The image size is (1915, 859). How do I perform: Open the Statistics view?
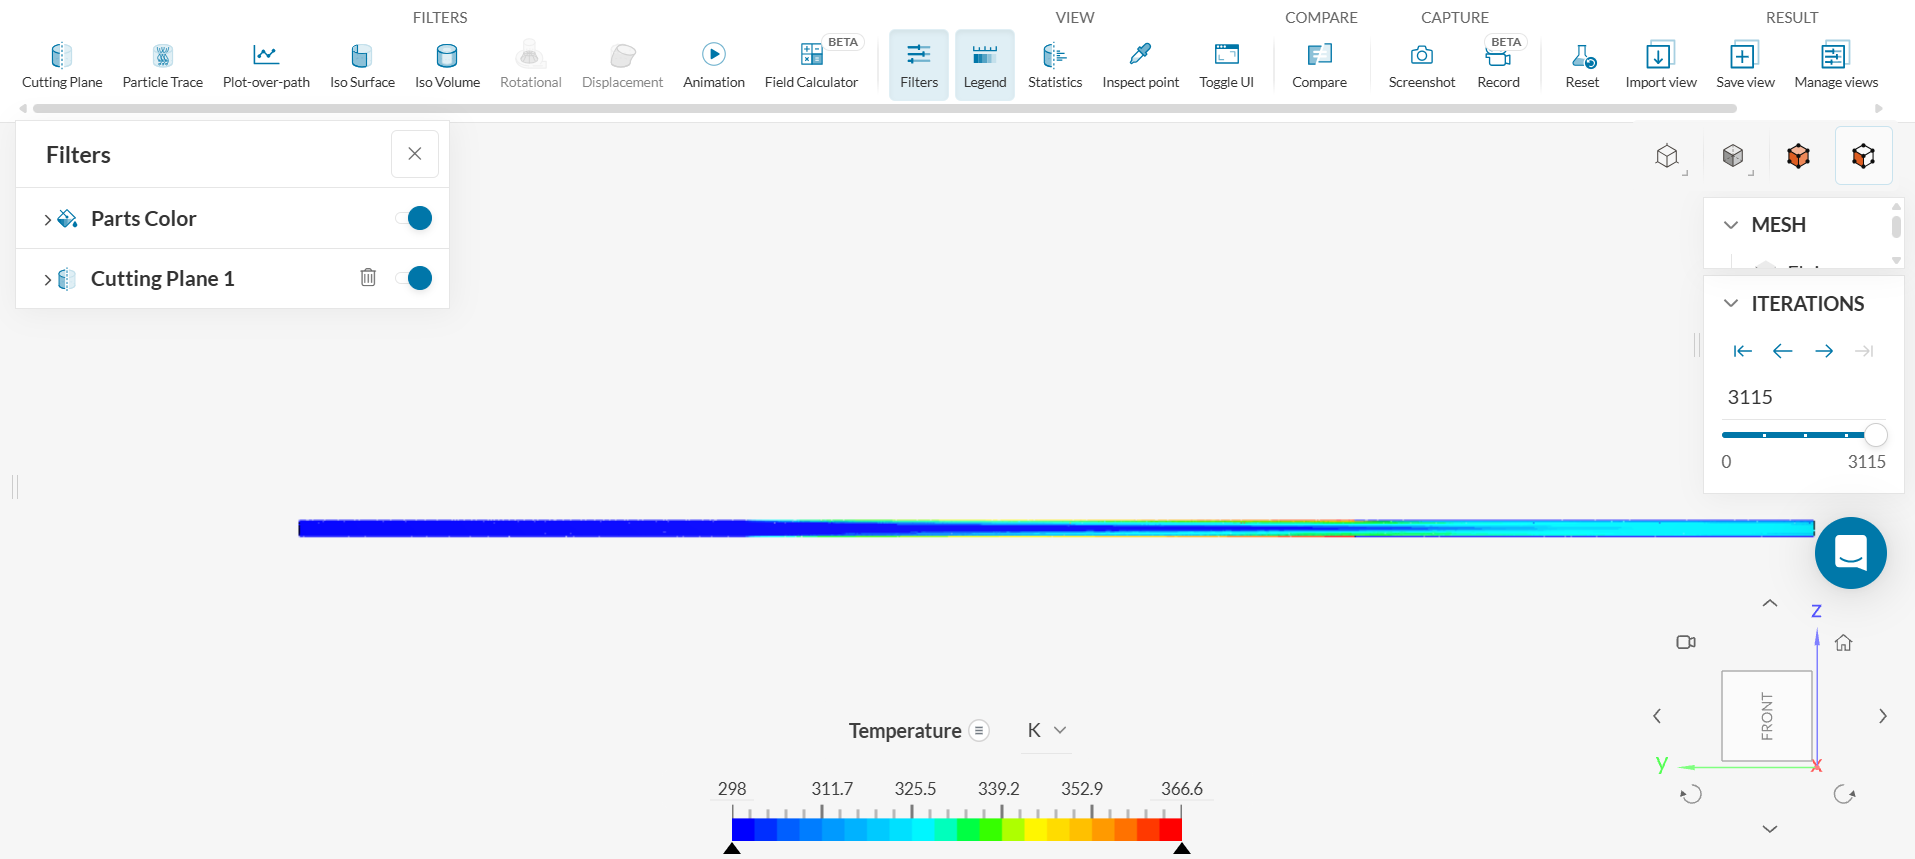[x=1055, y=66]
